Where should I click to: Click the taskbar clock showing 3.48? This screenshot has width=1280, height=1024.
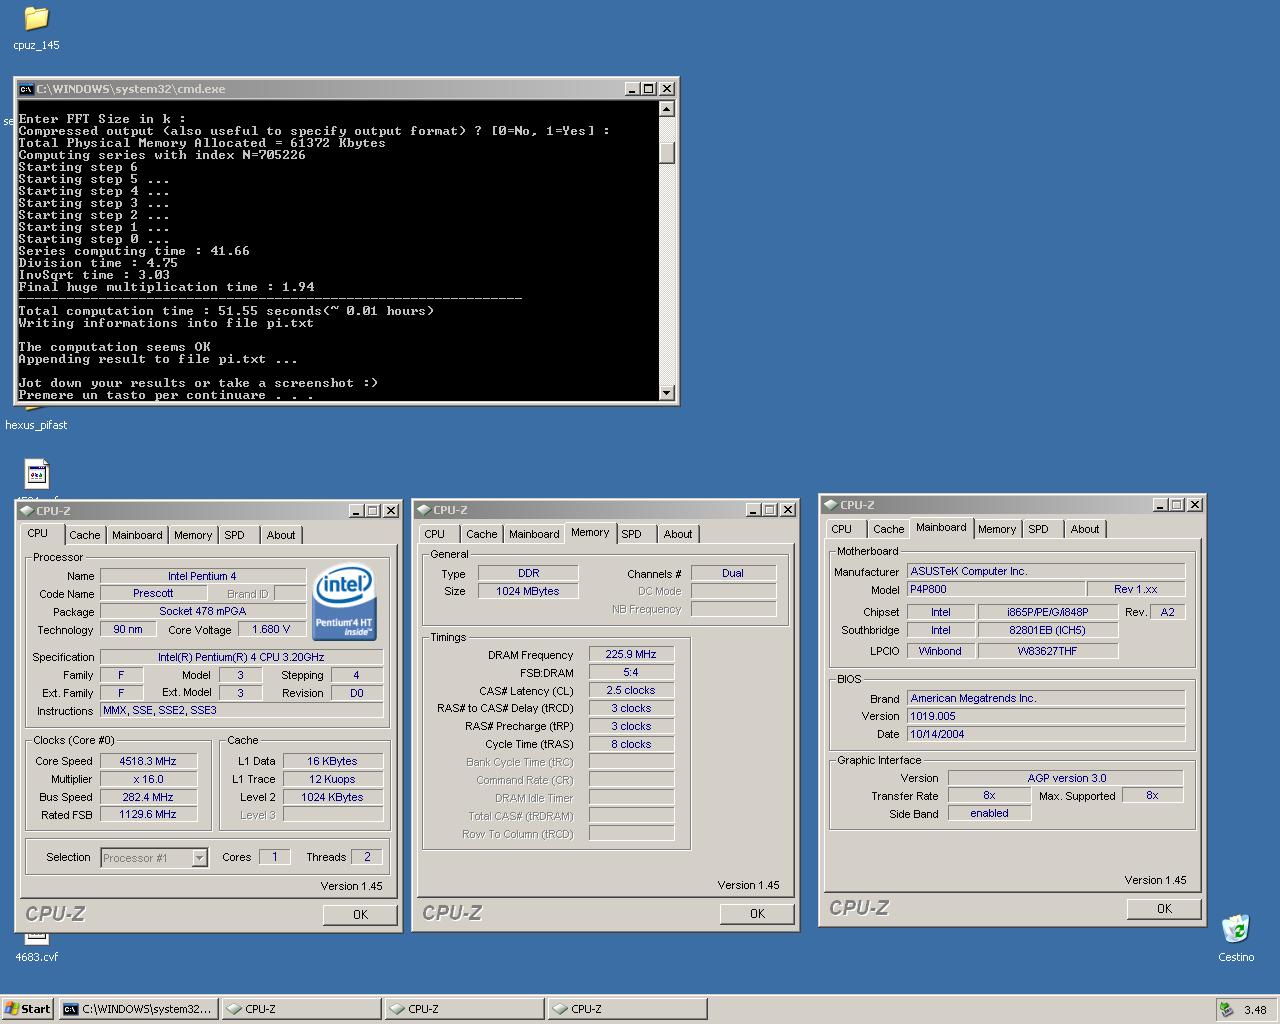click(x=1255, y=1010)
